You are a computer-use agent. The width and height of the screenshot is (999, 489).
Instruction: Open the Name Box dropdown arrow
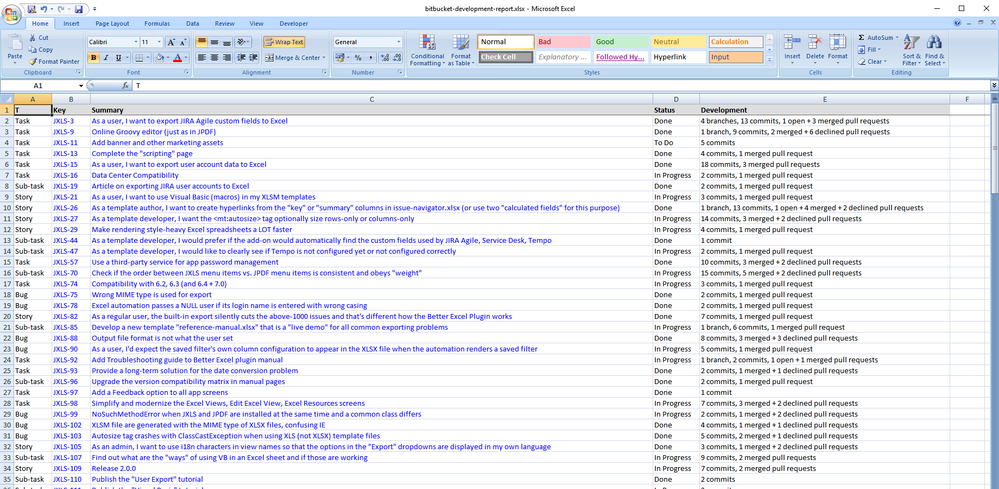pos(81,85)
